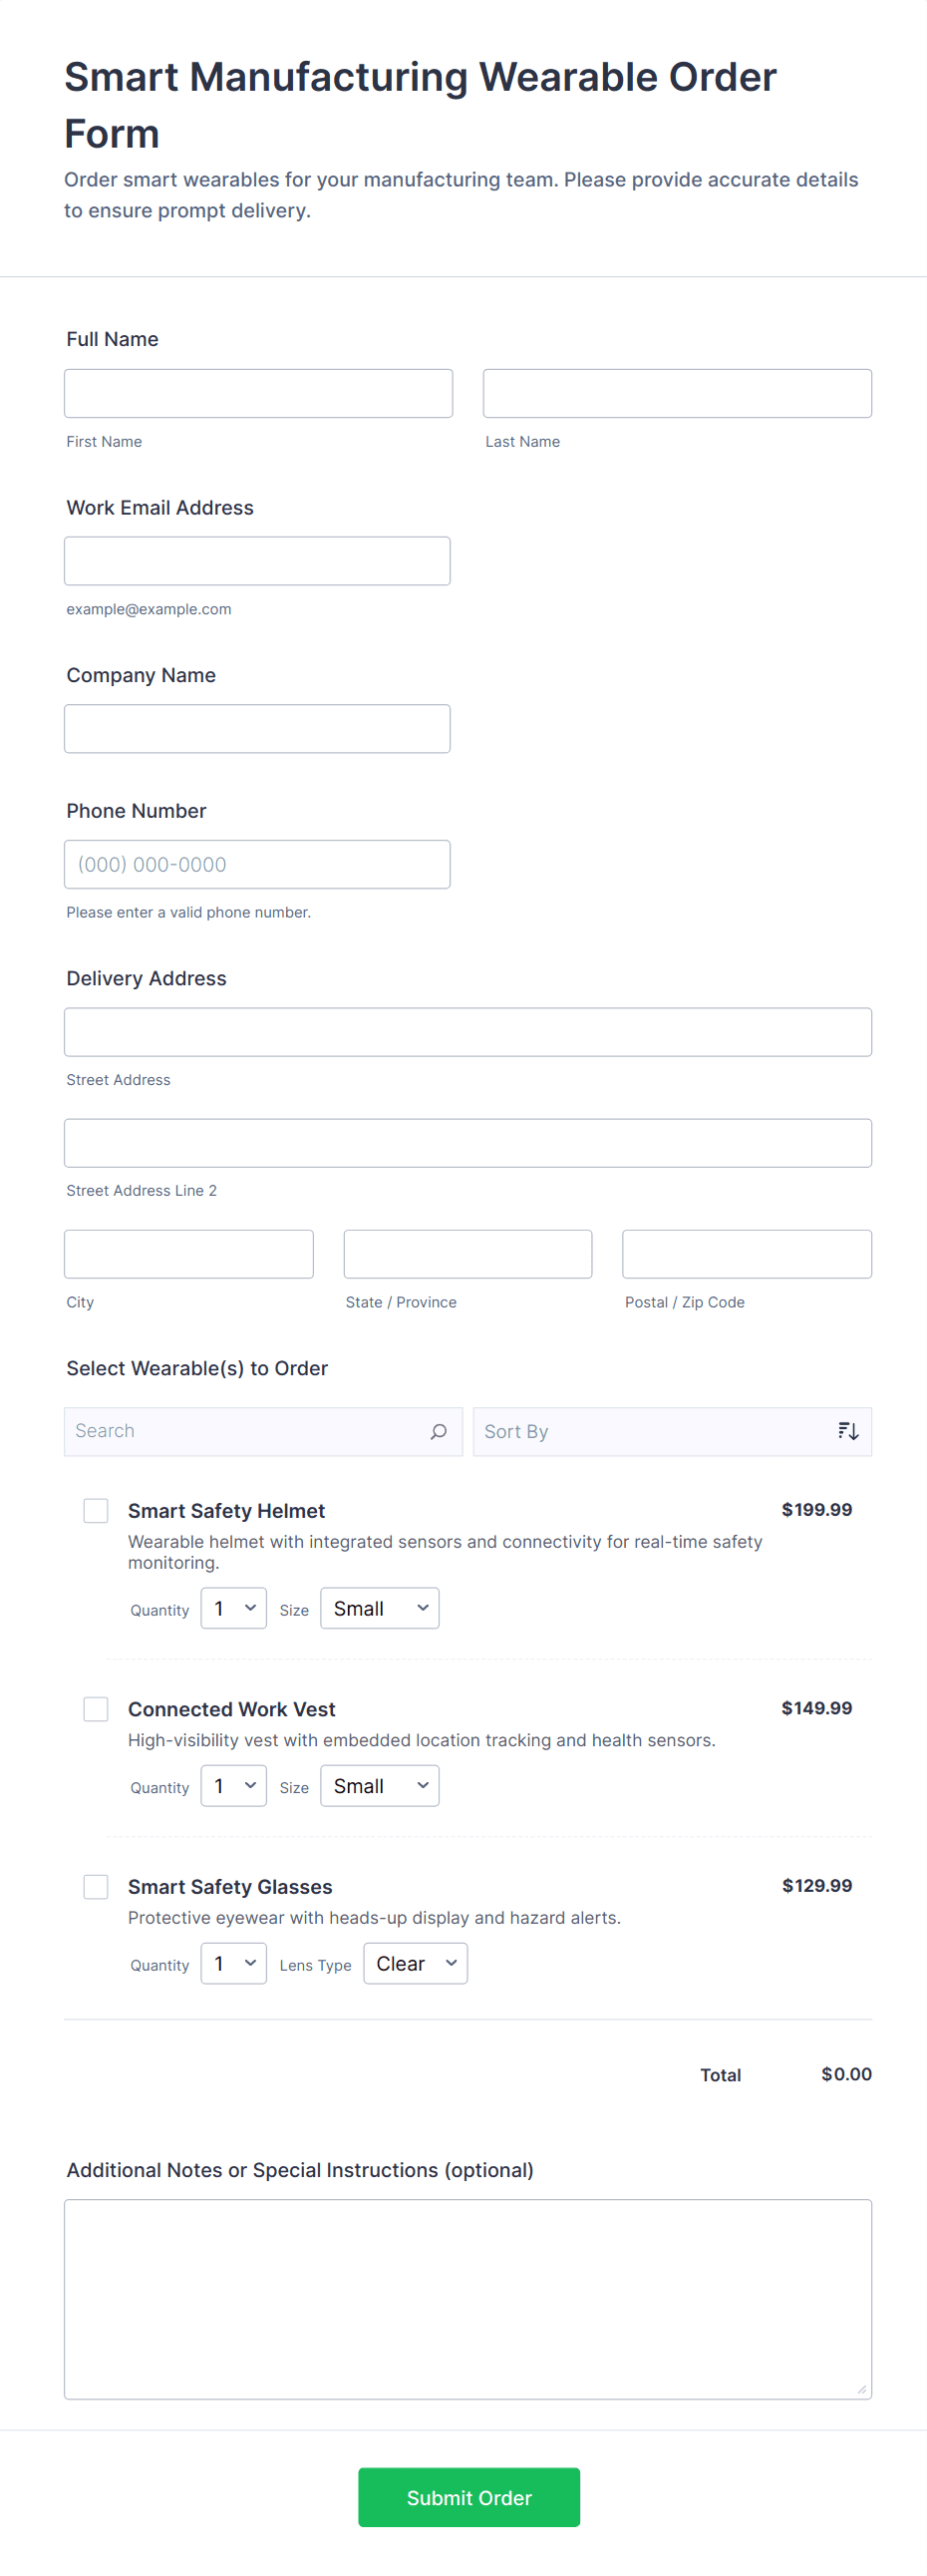Open the Connected Work Vest size dropdown
Image resolution: width=927 pixels, height=2576 pixels.
(380, 1786)
